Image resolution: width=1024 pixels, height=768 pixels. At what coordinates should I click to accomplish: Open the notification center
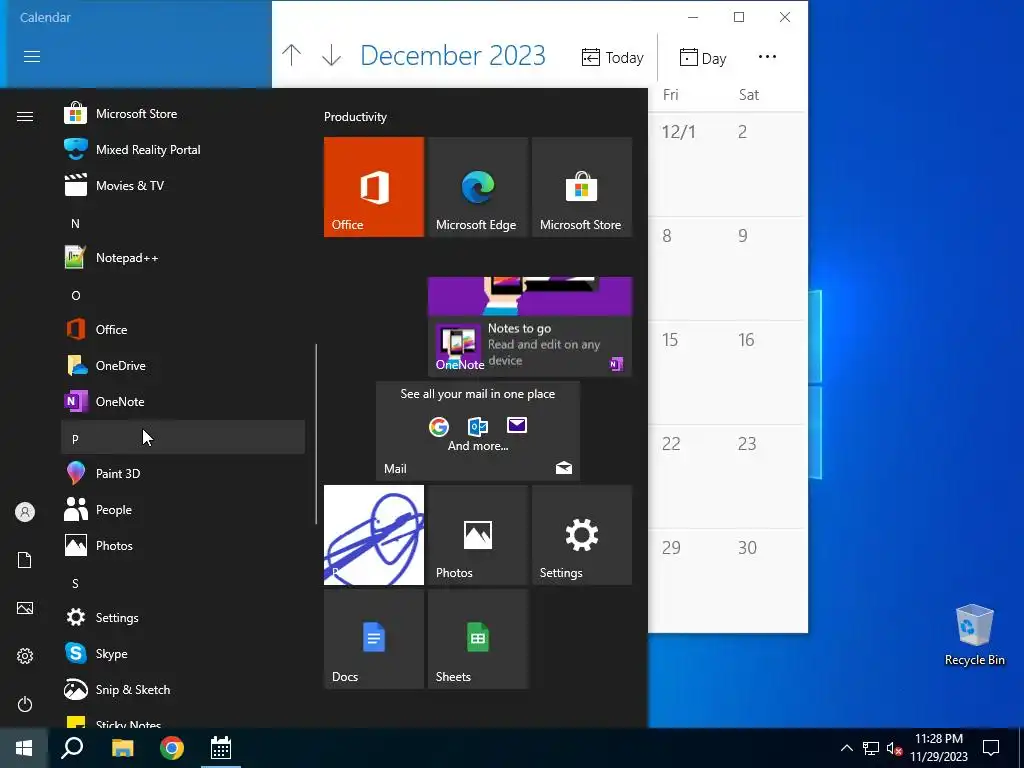(x=991, y=748)
